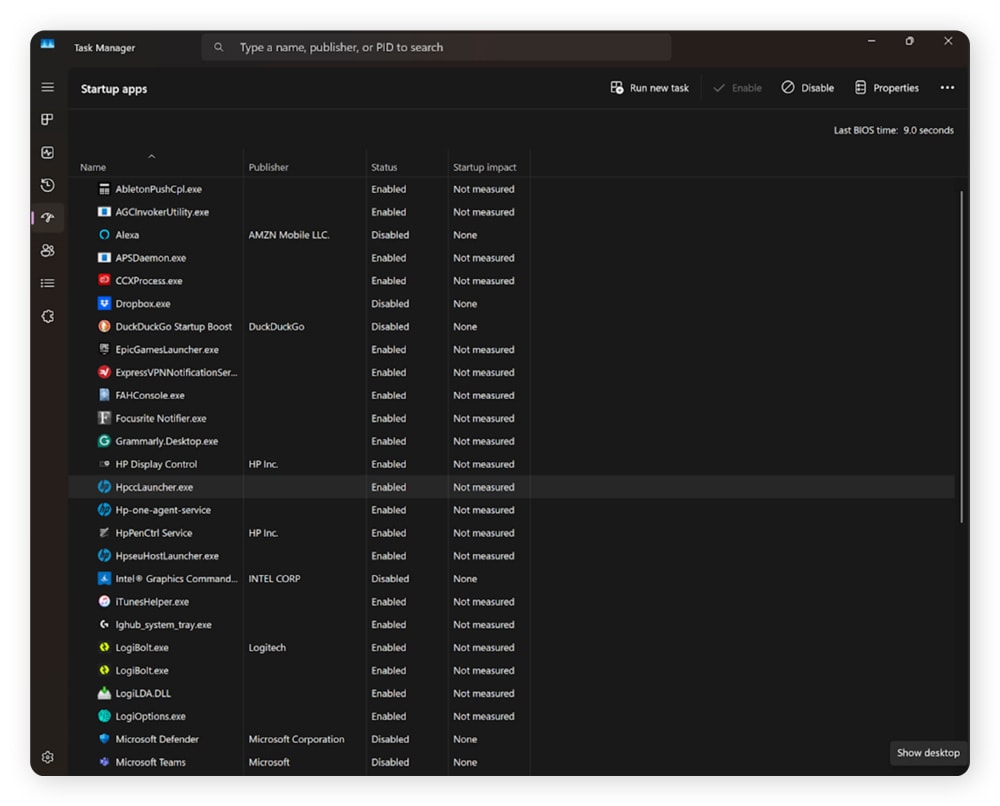Open Task Manager settings gear
This screenshot has width=1000, height=806.
(48, 757)
